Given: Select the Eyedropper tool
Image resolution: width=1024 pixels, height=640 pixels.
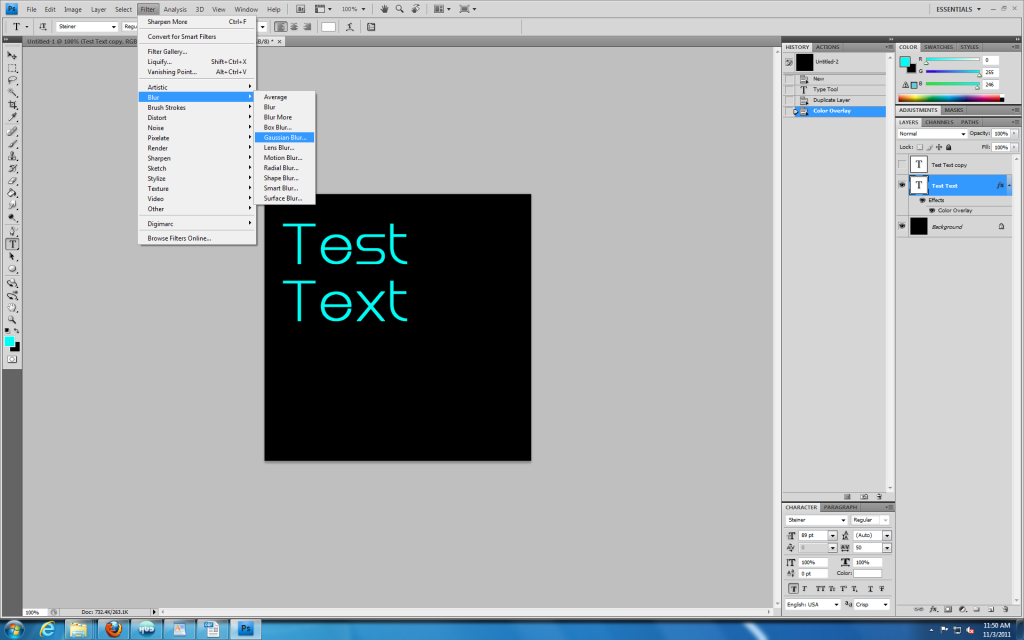Looking at the screenshot, I should (x=12, y=118).
